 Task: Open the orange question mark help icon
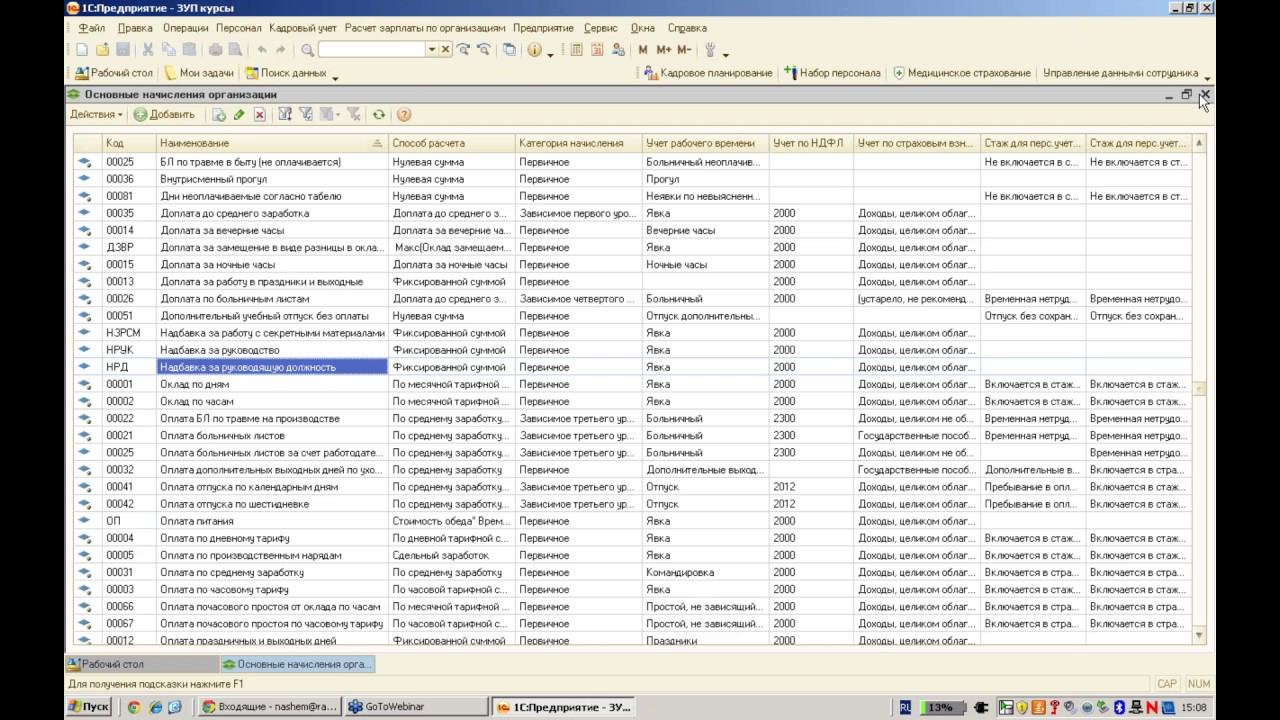coord(404,115)
